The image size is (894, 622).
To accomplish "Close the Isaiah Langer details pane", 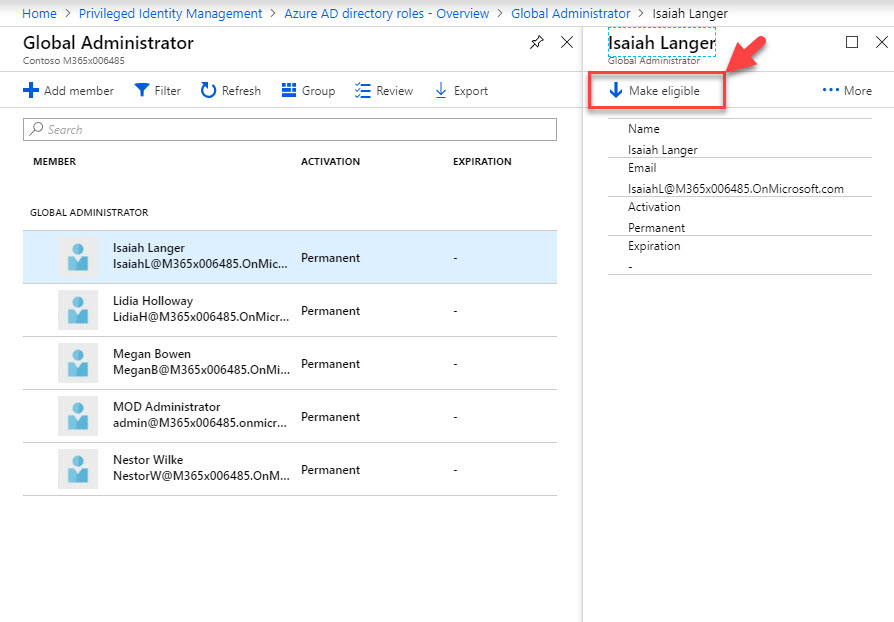I will [881, 42].
